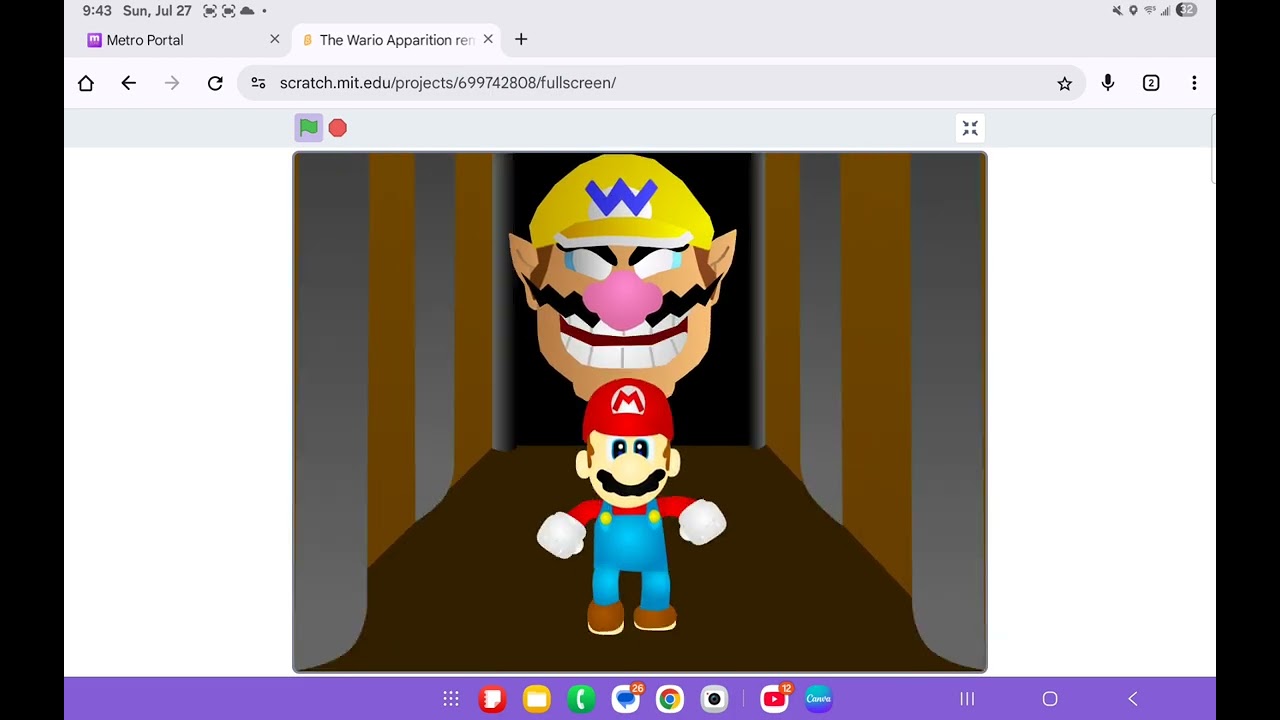Open status bar via the time 9:43

click(97, 11)
